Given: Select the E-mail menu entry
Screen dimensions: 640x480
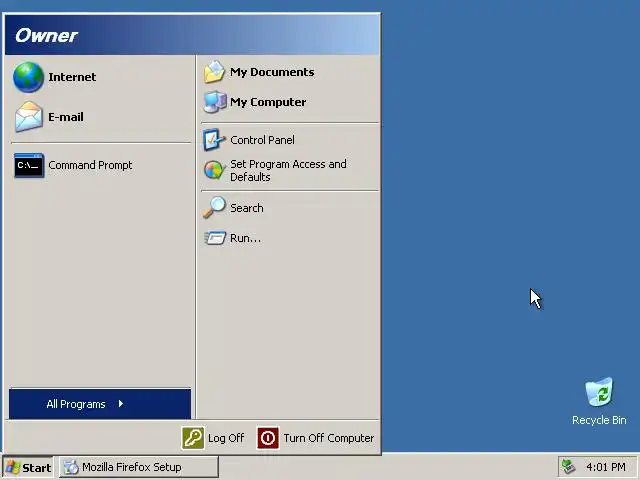Looking at the screenshot, I should tap(100, 117).
